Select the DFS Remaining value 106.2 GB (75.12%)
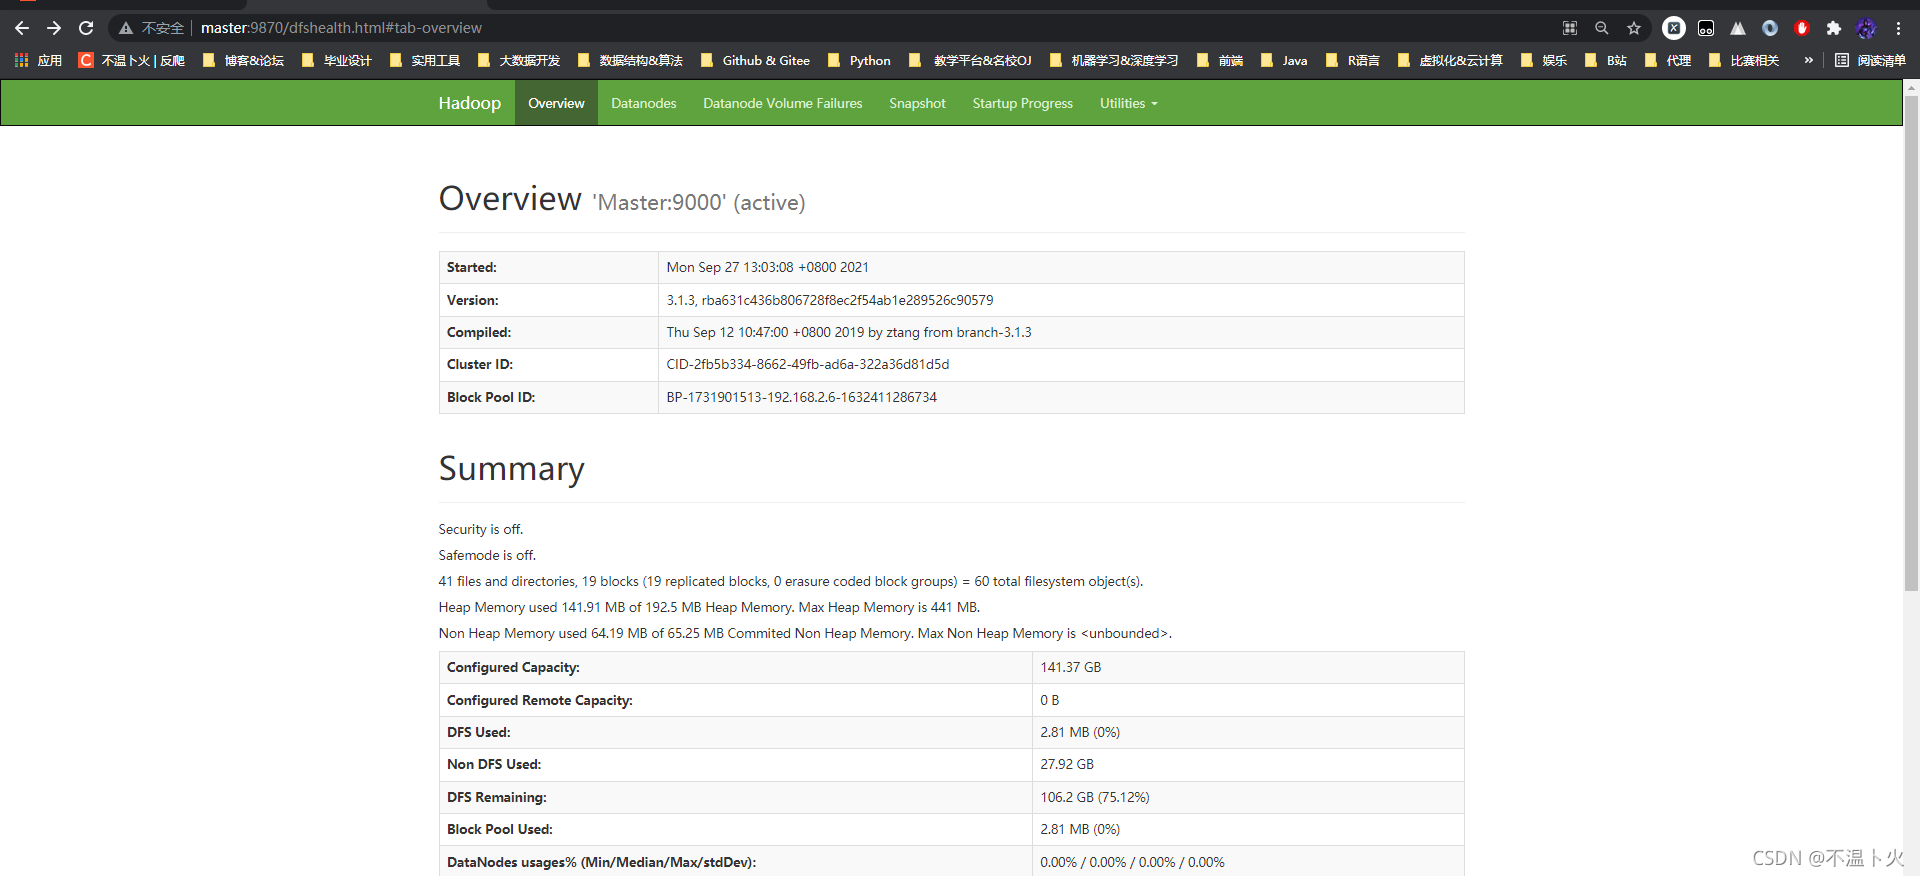The width and height of the screenshot is (1920, 876). point(1095,797)
